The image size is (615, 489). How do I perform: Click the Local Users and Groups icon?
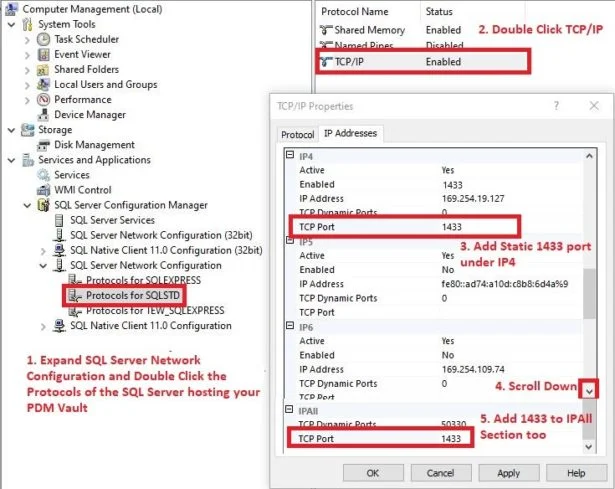click(x=43, y=84)
